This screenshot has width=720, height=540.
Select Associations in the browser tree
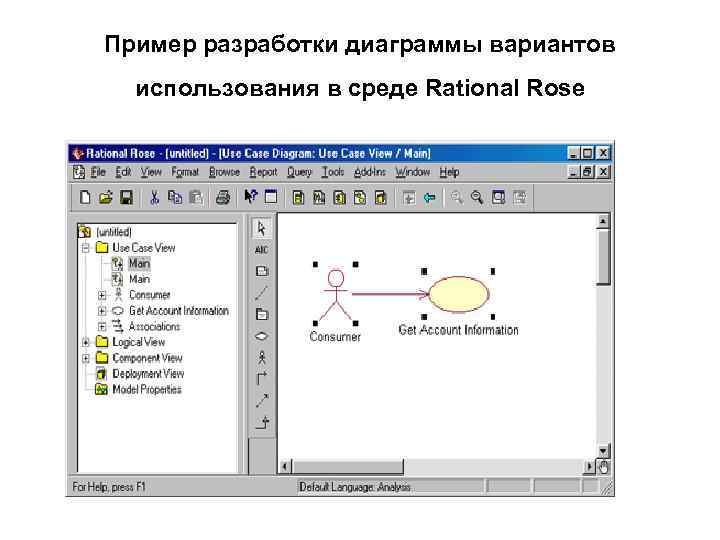click(154, 326)
